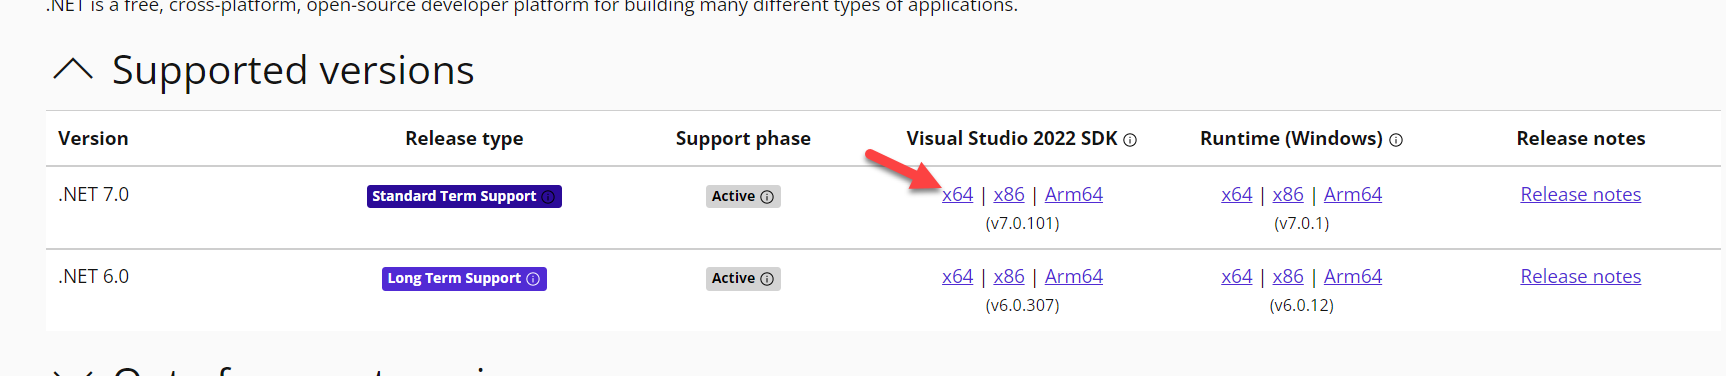Screen dimensions: 1726x376
Task: Click info icon beside Runtime (Windows) header
Action: (x=1396, y=140)
